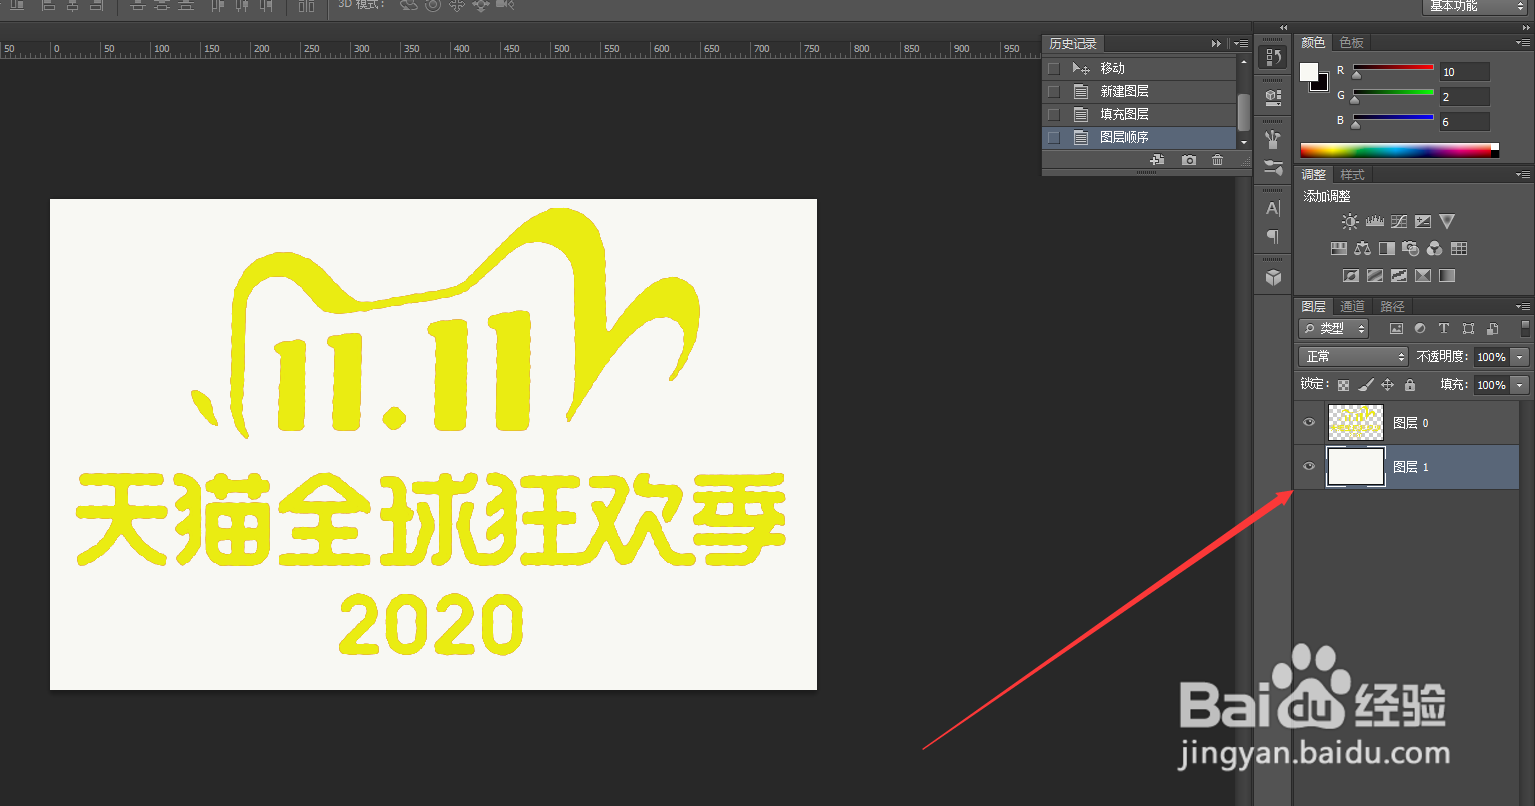Select the 移动 history state
The width and height of the screenshot is (1535, 806).
1139,68
